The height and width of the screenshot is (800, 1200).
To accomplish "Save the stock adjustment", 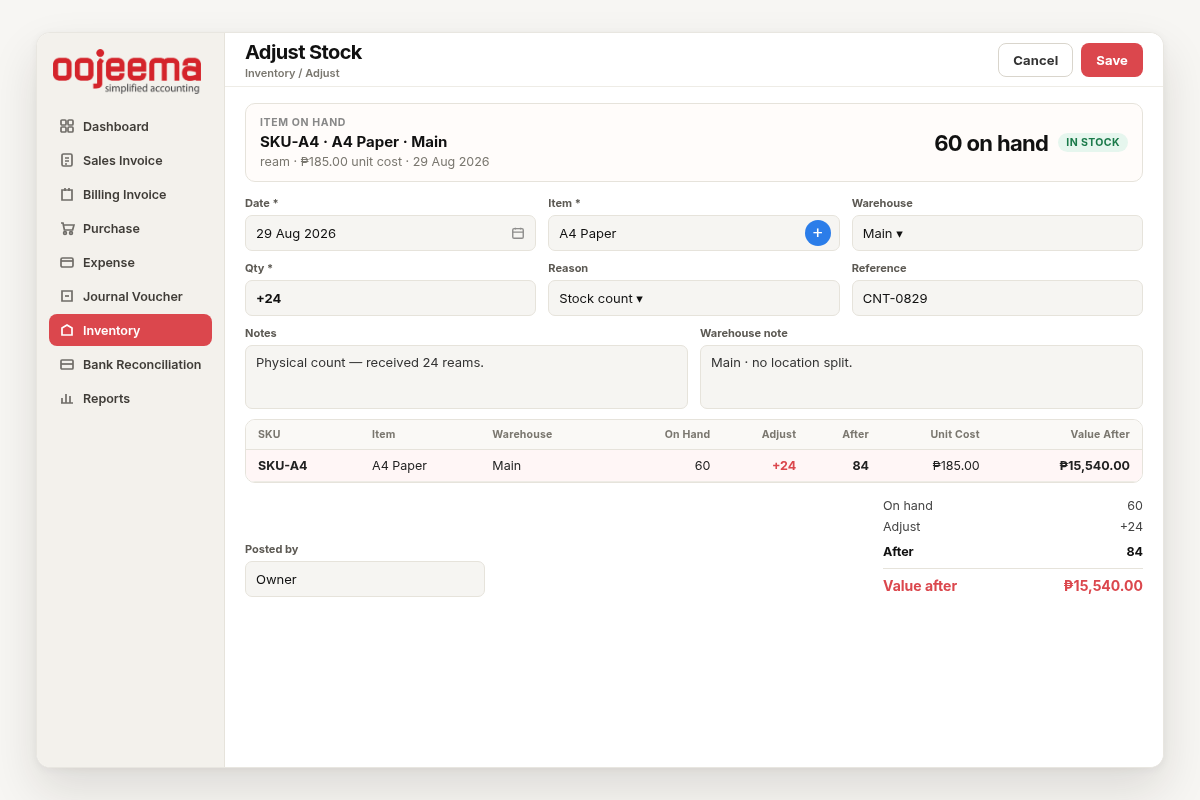I will click(1112, 60).
